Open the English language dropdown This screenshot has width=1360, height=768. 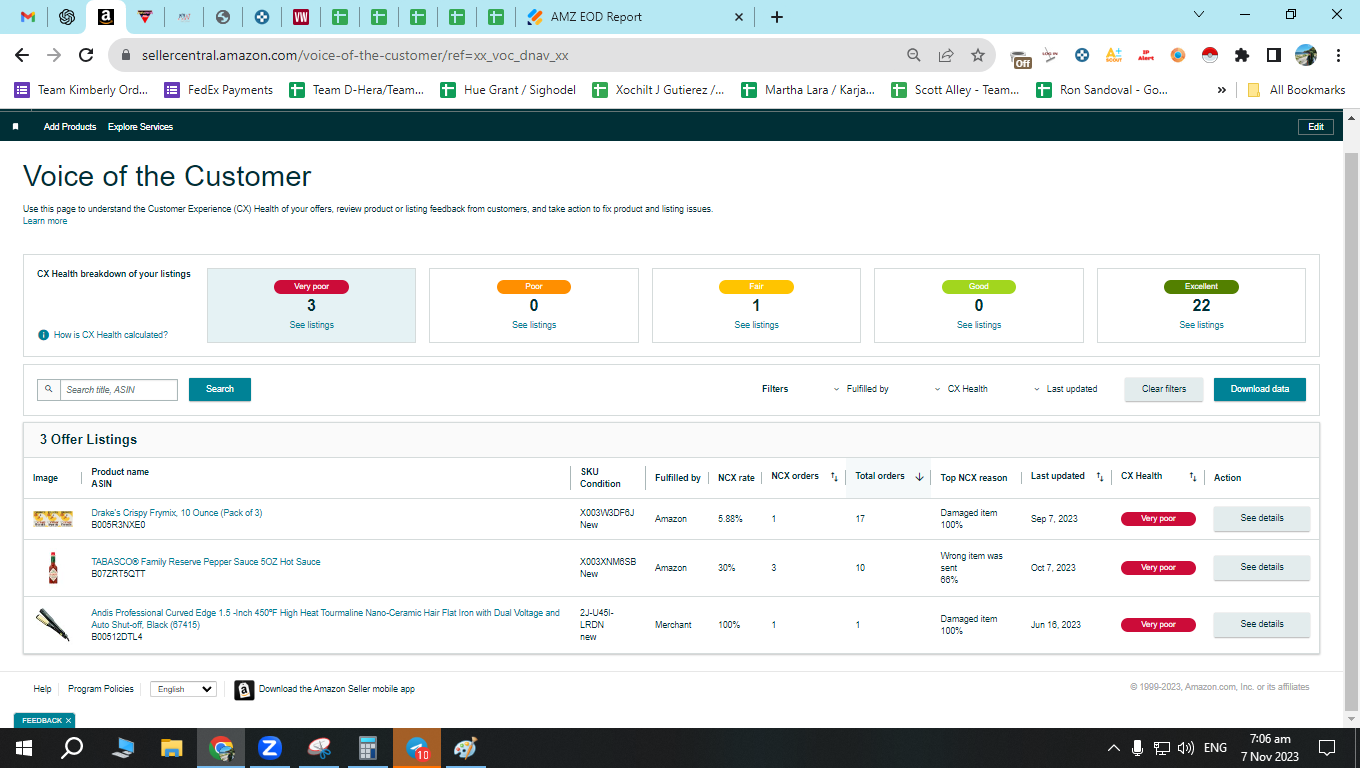click(183, 689)
